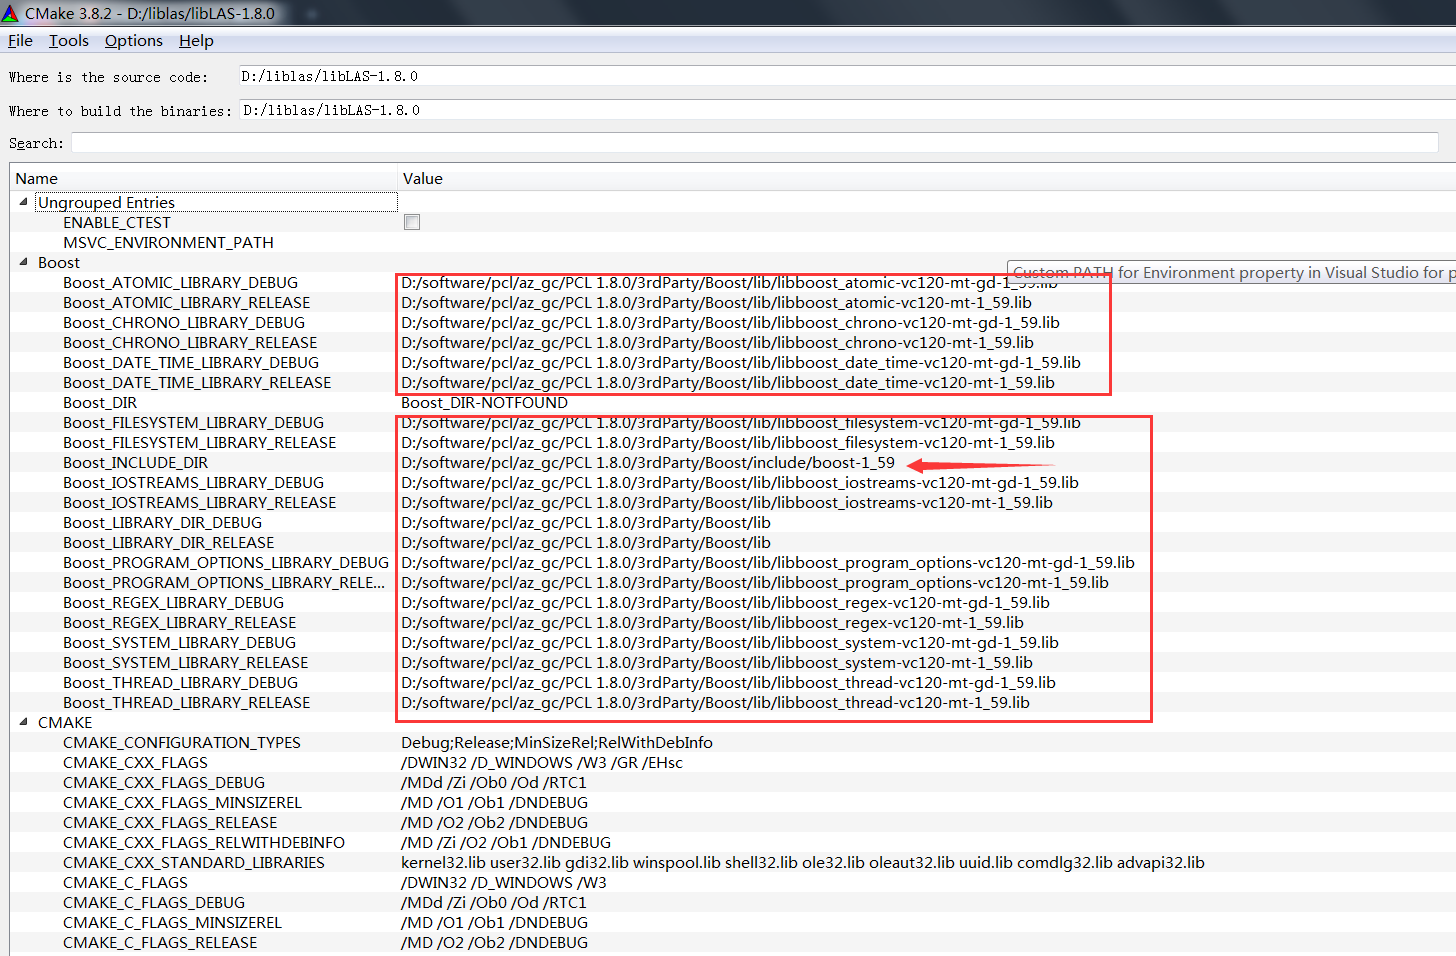Select Boost_LIBRARY_DIR_DEBUG entry
This screenshot has height=956, width=1456.
pos(162,522)
